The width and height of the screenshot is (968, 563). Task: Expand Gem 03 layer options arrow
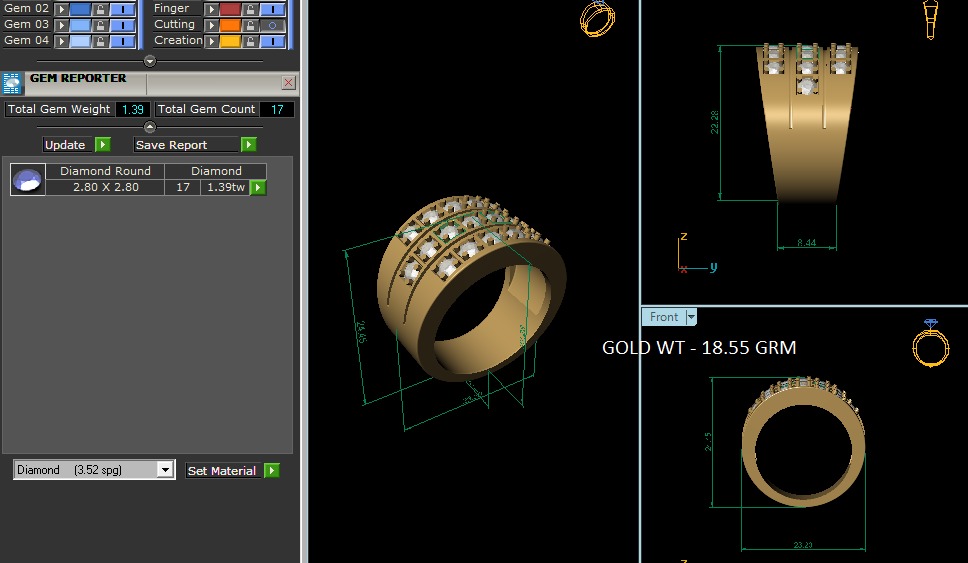61,25
